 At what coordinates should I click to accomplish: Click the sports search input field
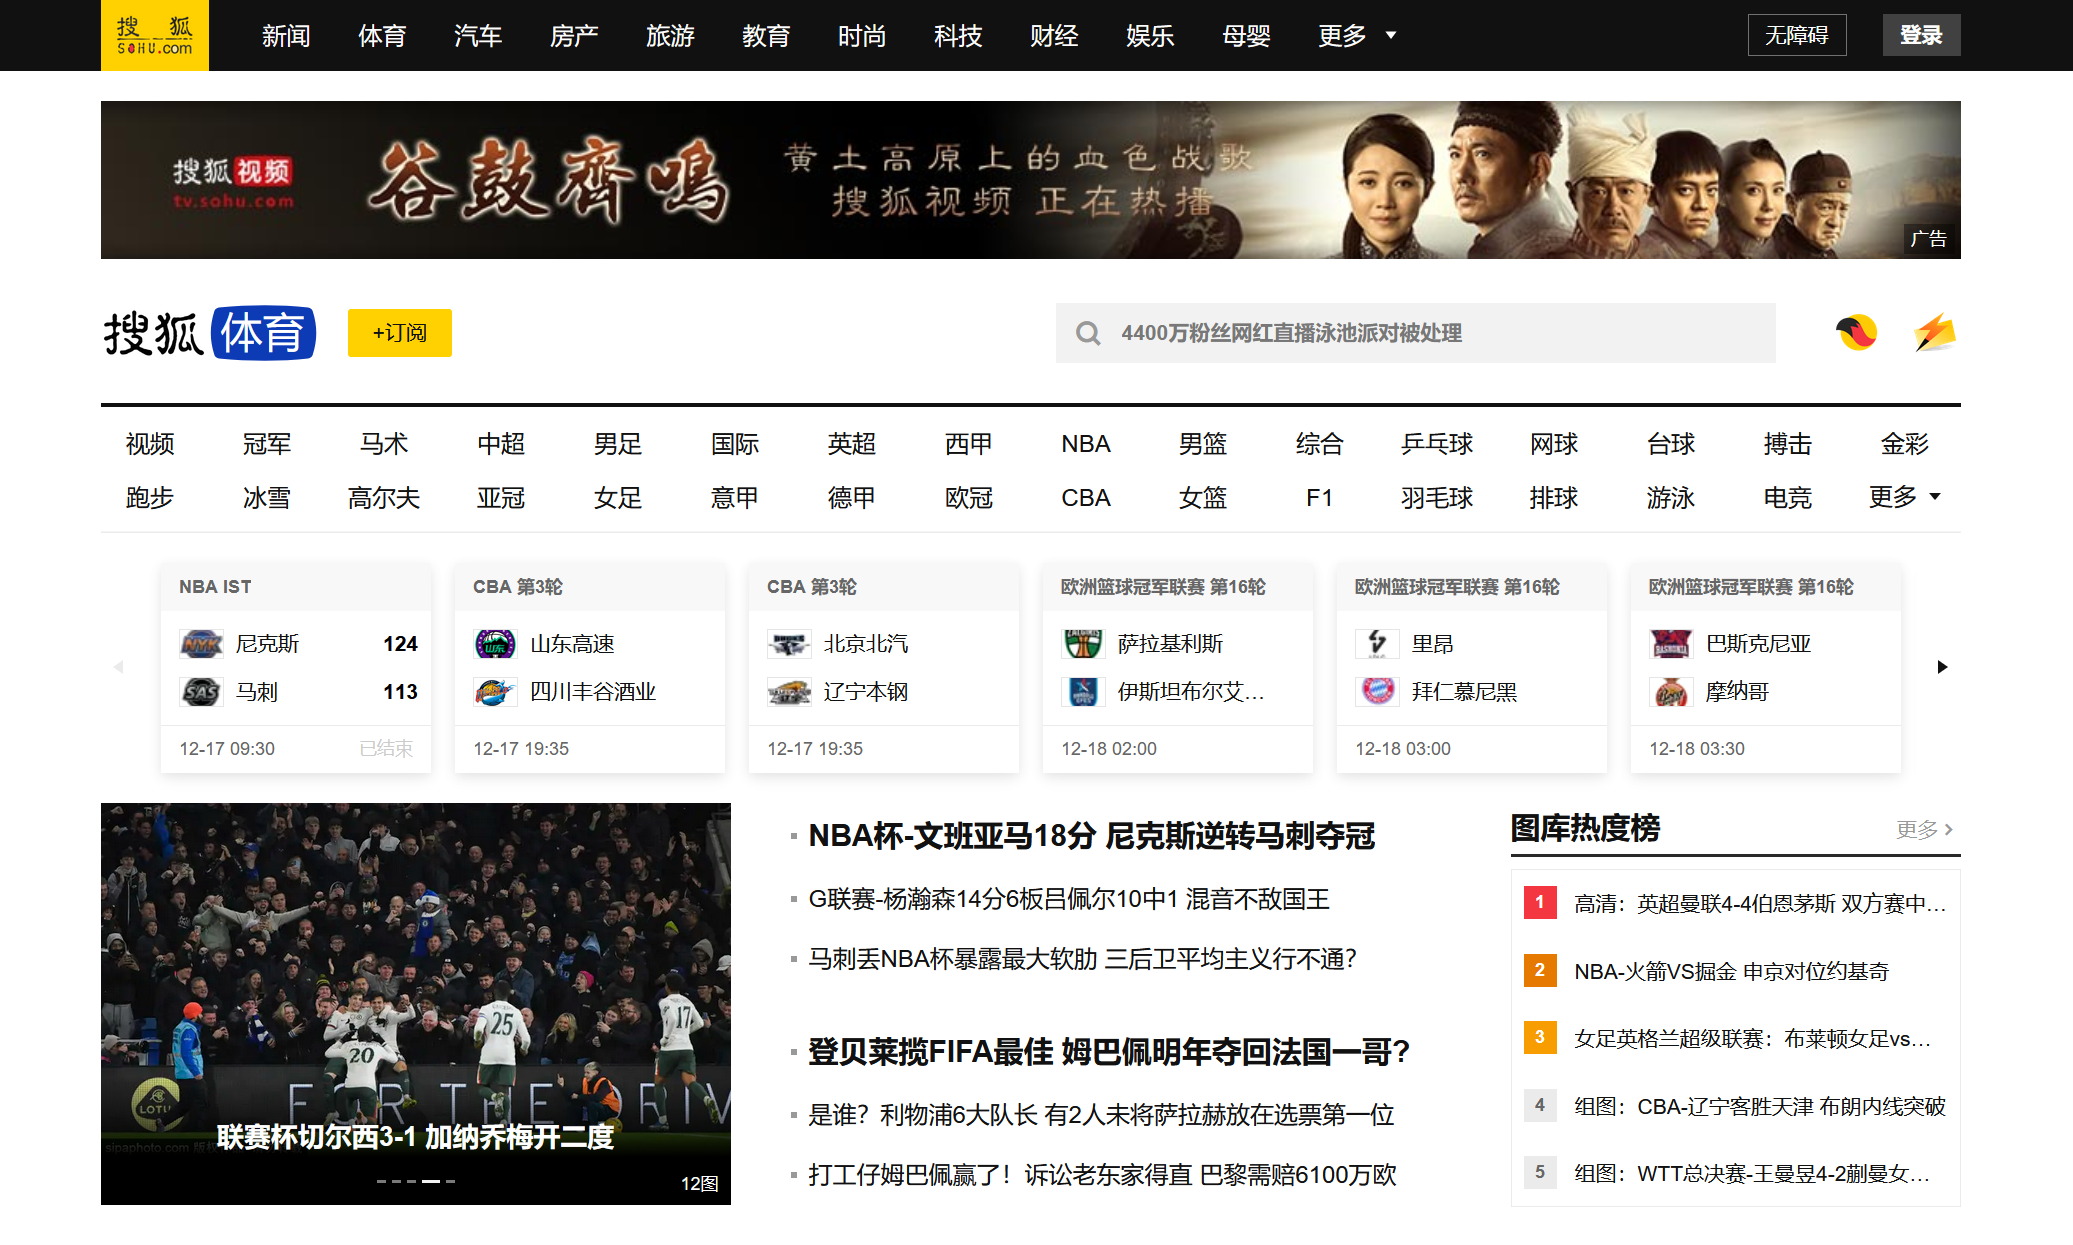[x=1430, y=333]
